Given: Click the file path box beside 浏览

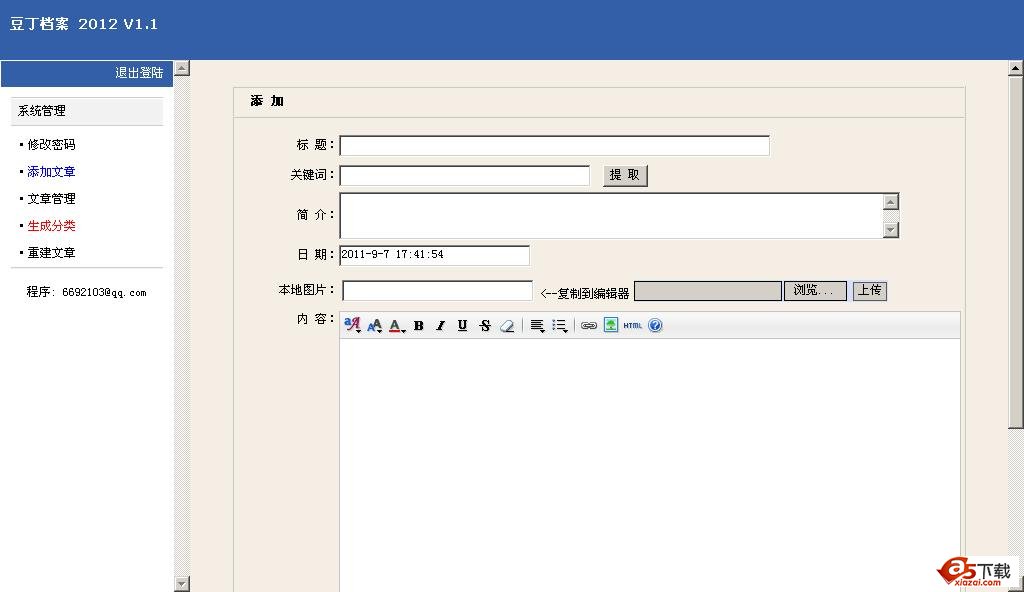Looking at the screenshot, I should tap(708, 291).
